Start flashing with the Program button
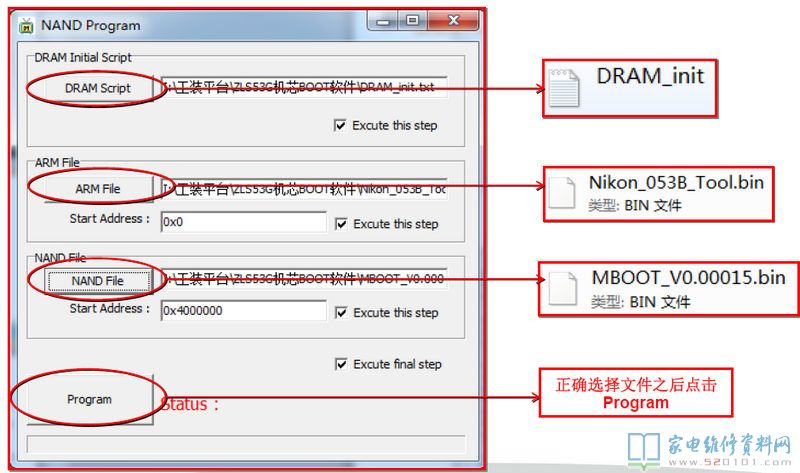Screen dimensions: 800x473 click(x=89, y=399)
